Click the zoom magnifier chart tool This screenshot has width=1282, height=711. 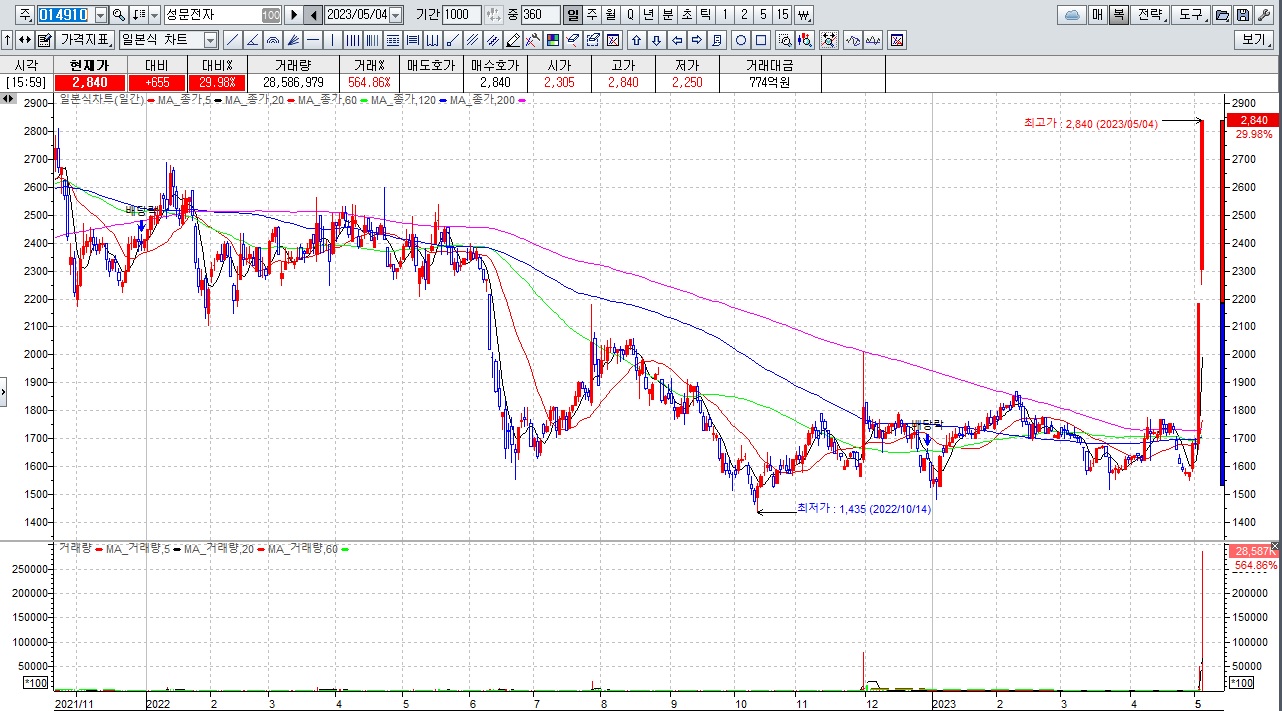(x=785, y=40)
